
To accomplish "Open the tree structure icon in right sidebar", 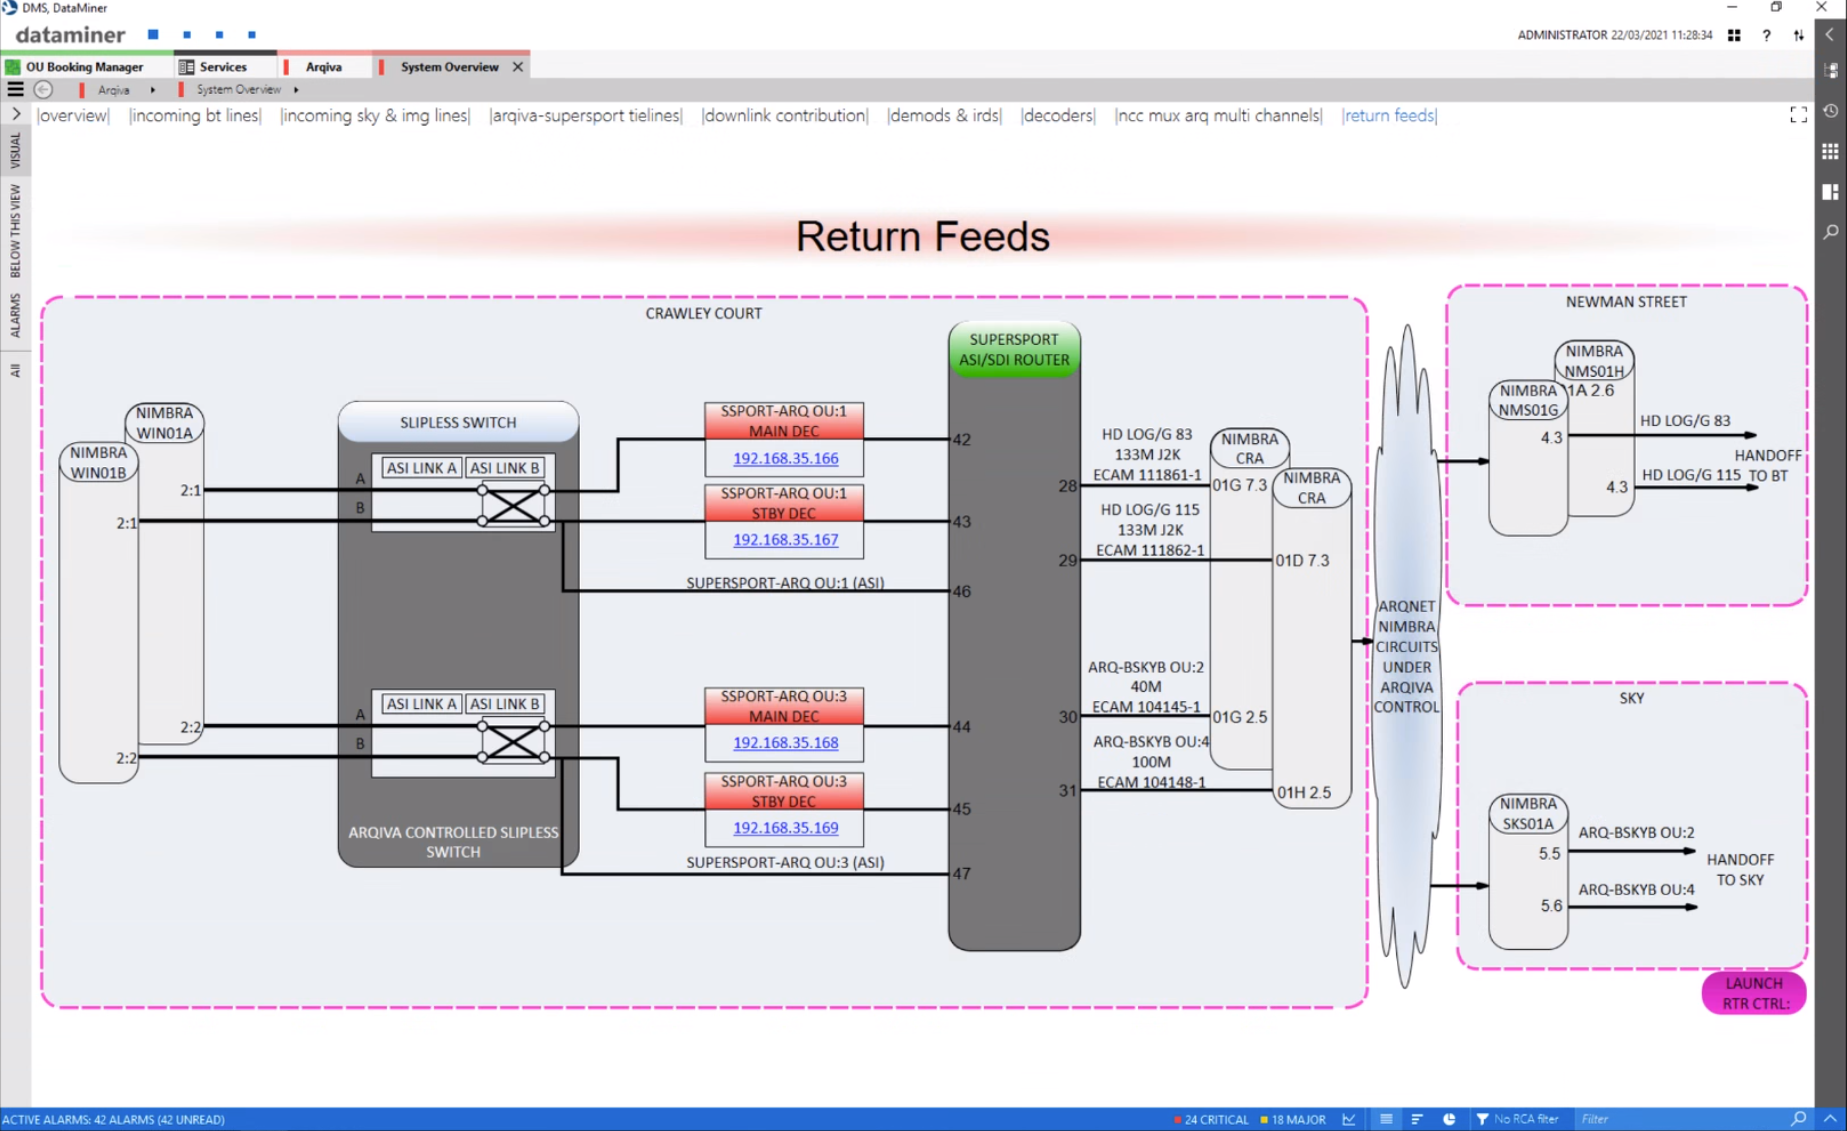I will pos(1831,70).
